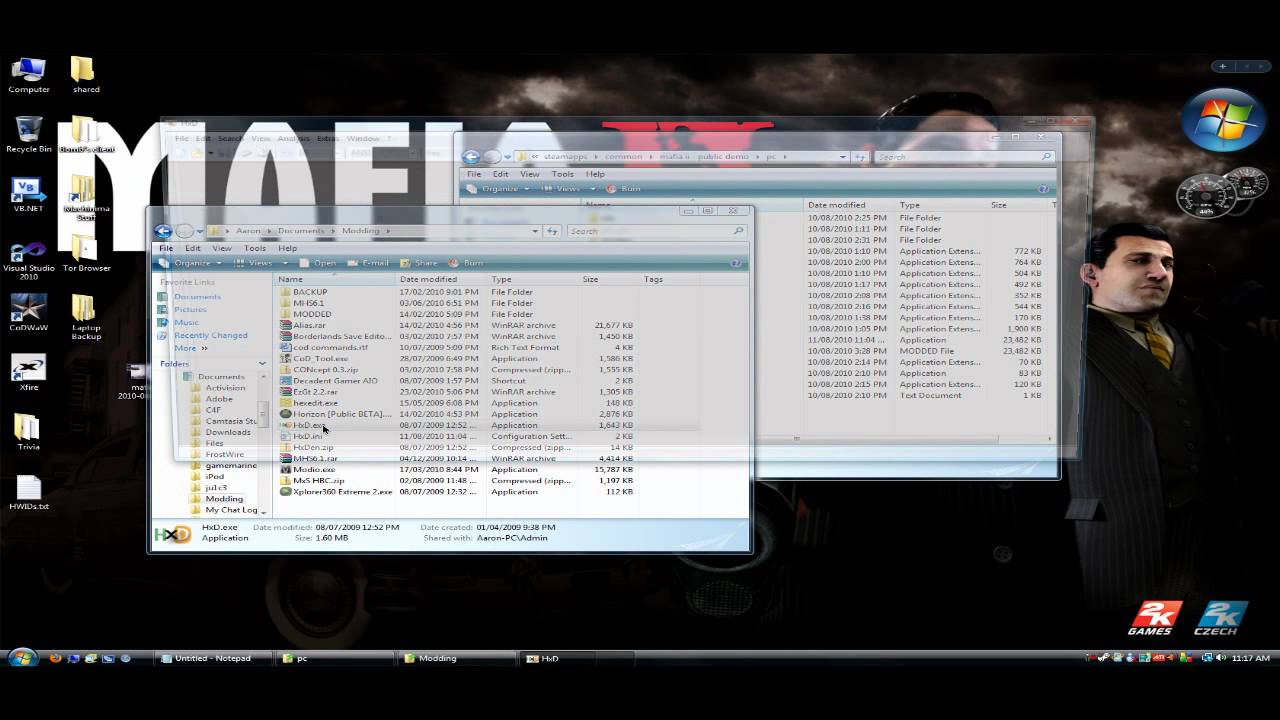Image resolution: width=1280 pixels, height=720 pixels.
Task: Open View menu in pc window
Action: (x=530, y=174)
